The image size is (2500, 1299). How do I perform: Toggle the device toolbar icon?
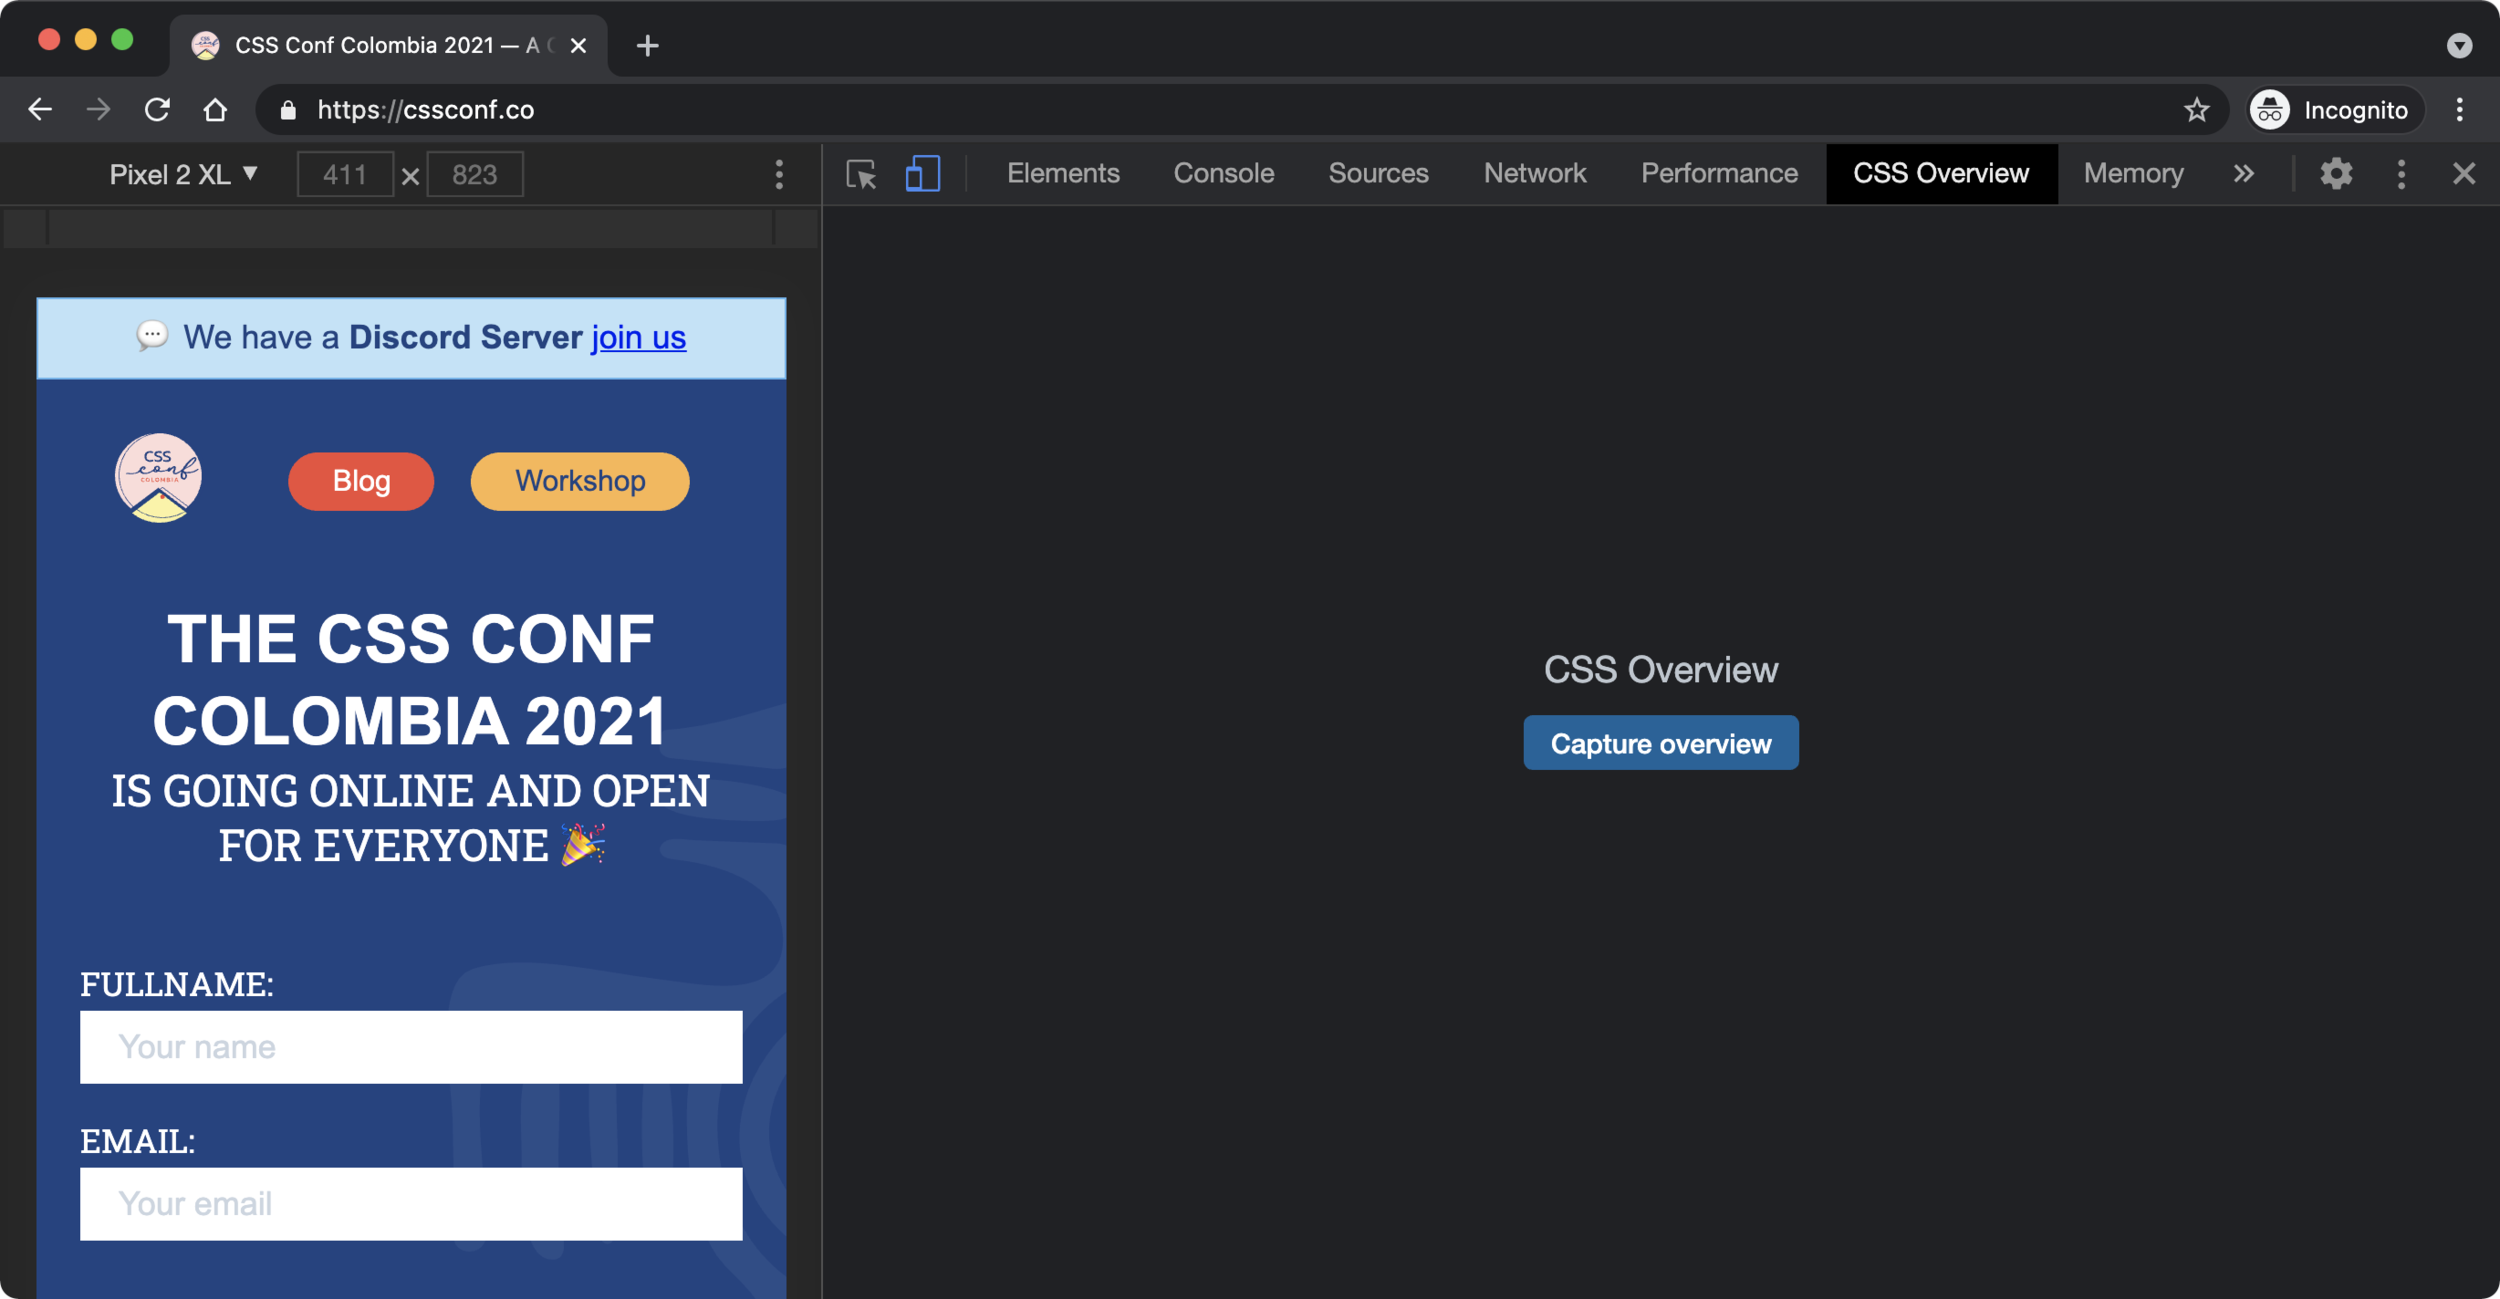922,174
